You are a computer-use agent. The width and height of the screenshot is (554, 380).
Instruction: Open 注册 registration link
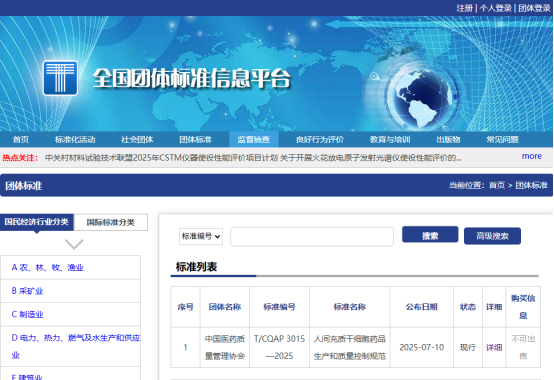point(465,8)
